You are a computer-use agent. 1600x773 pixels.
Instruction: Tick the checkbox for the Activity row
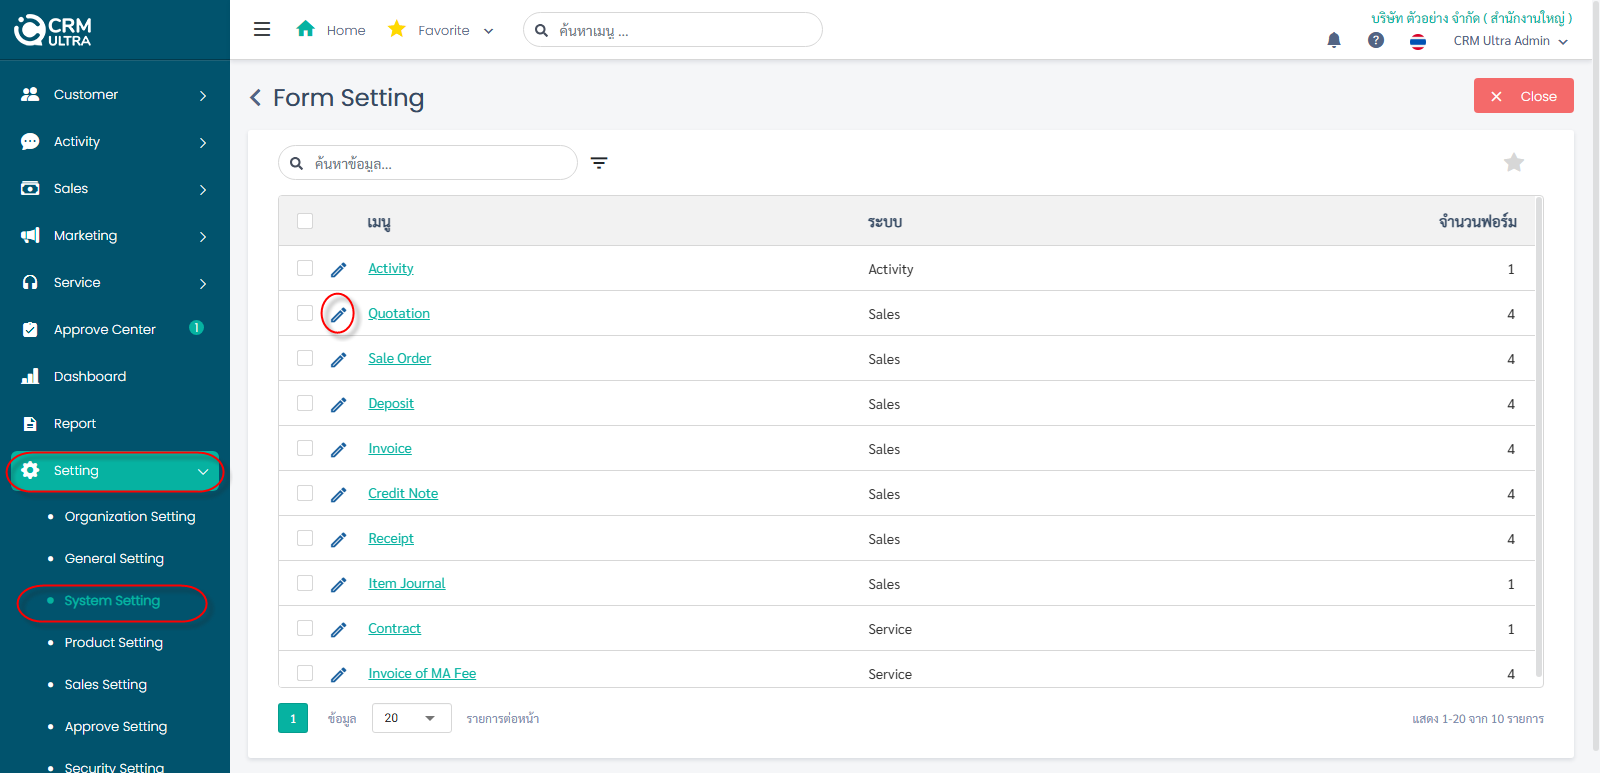pyautogui.click(x=305, y=268)
